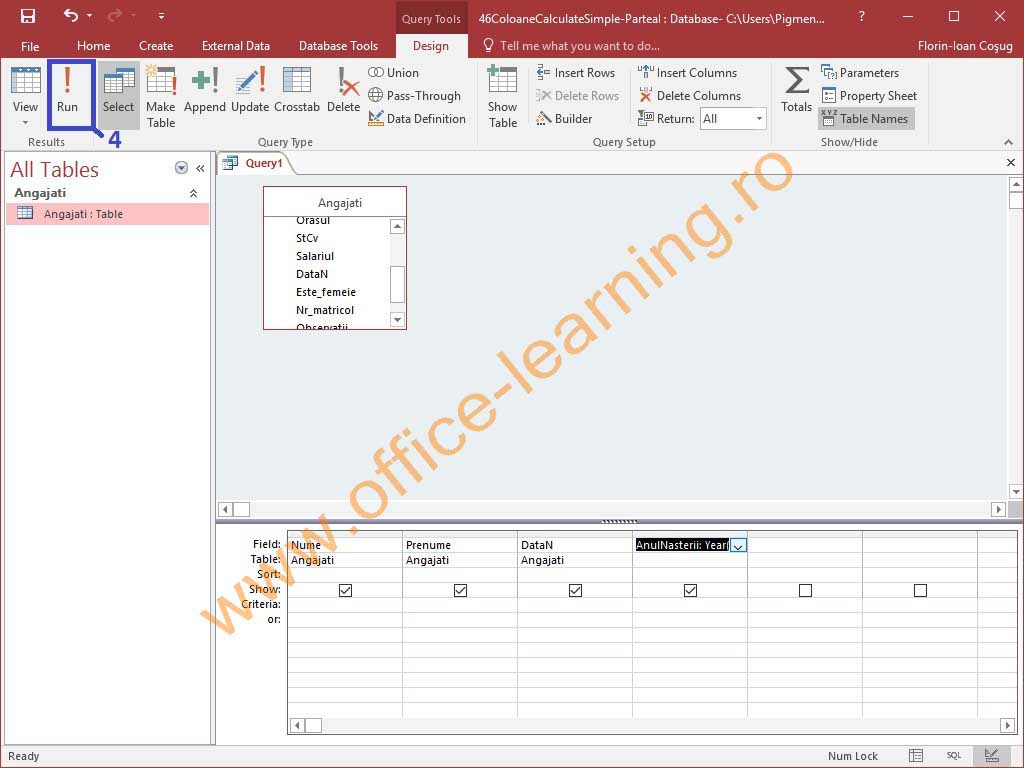This screenshot has height=768, width=1024.
Task: Switch to Design view in status bar
Action: (x=991, y=756)
